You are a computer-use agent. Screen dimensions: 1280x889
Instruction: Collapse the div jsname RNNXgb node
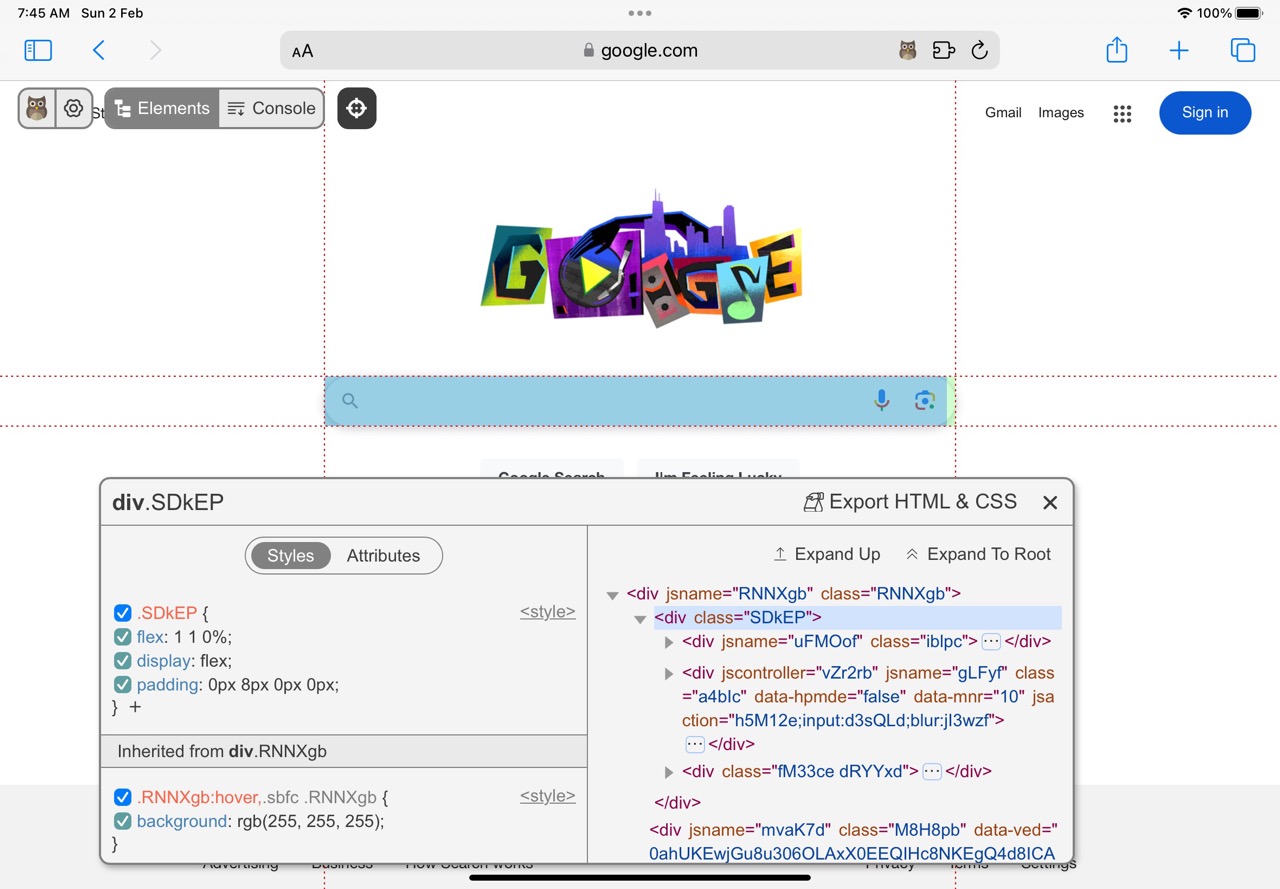612,595
